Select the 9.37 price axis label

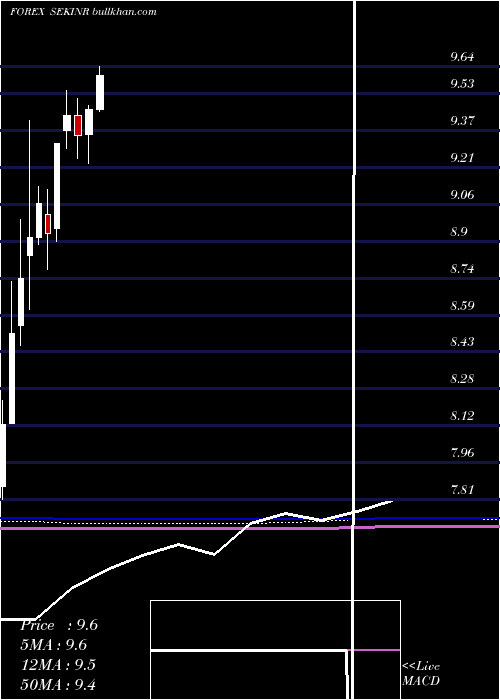462,121
